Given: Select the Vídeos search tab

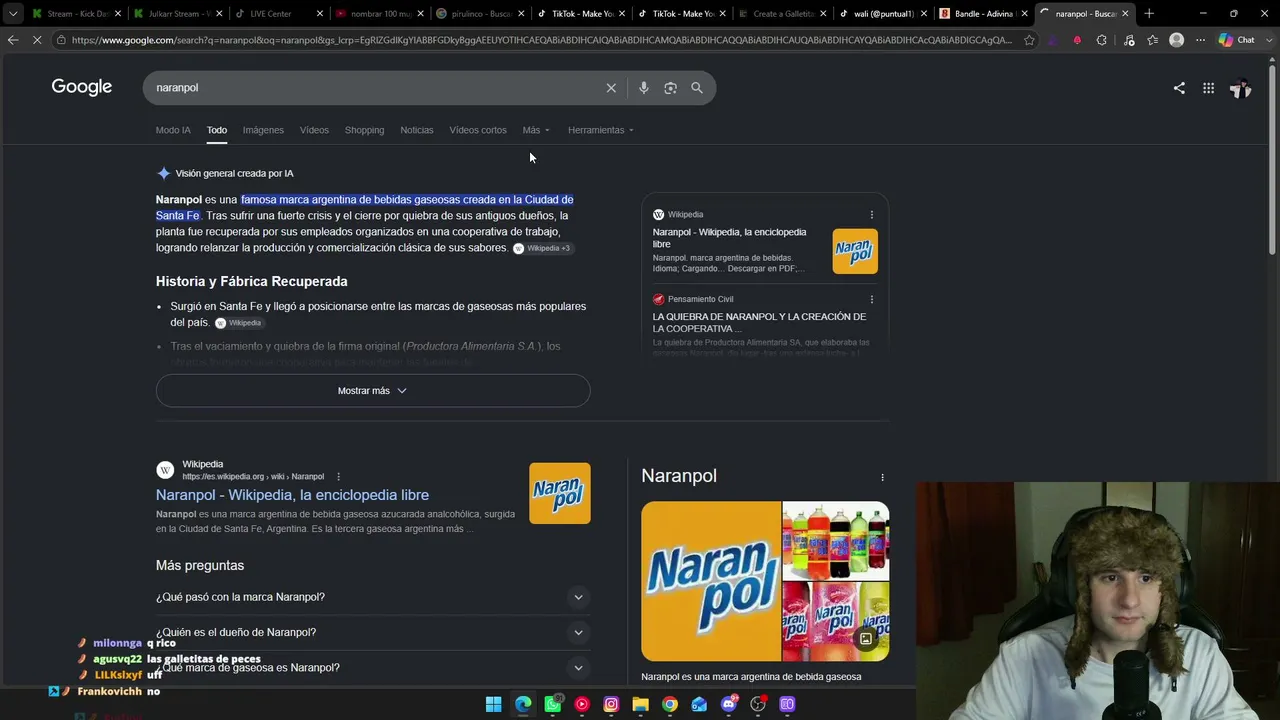Looking at the screenshot, I should pos(314,130).
